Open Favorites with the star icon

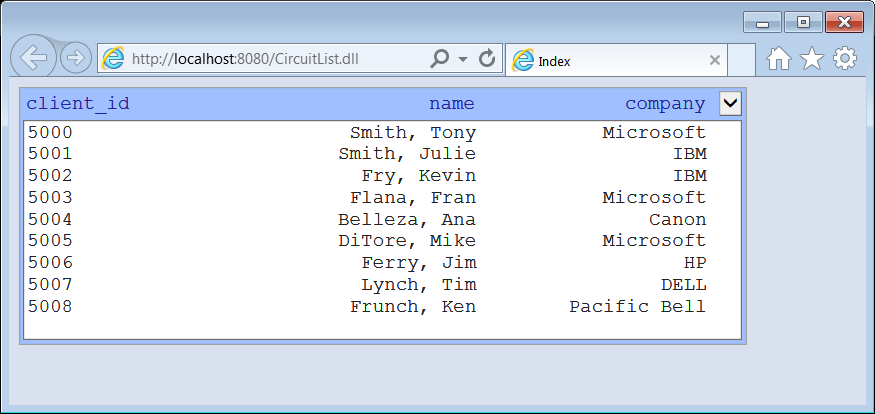pyautogui.click(x=811, y=58)
